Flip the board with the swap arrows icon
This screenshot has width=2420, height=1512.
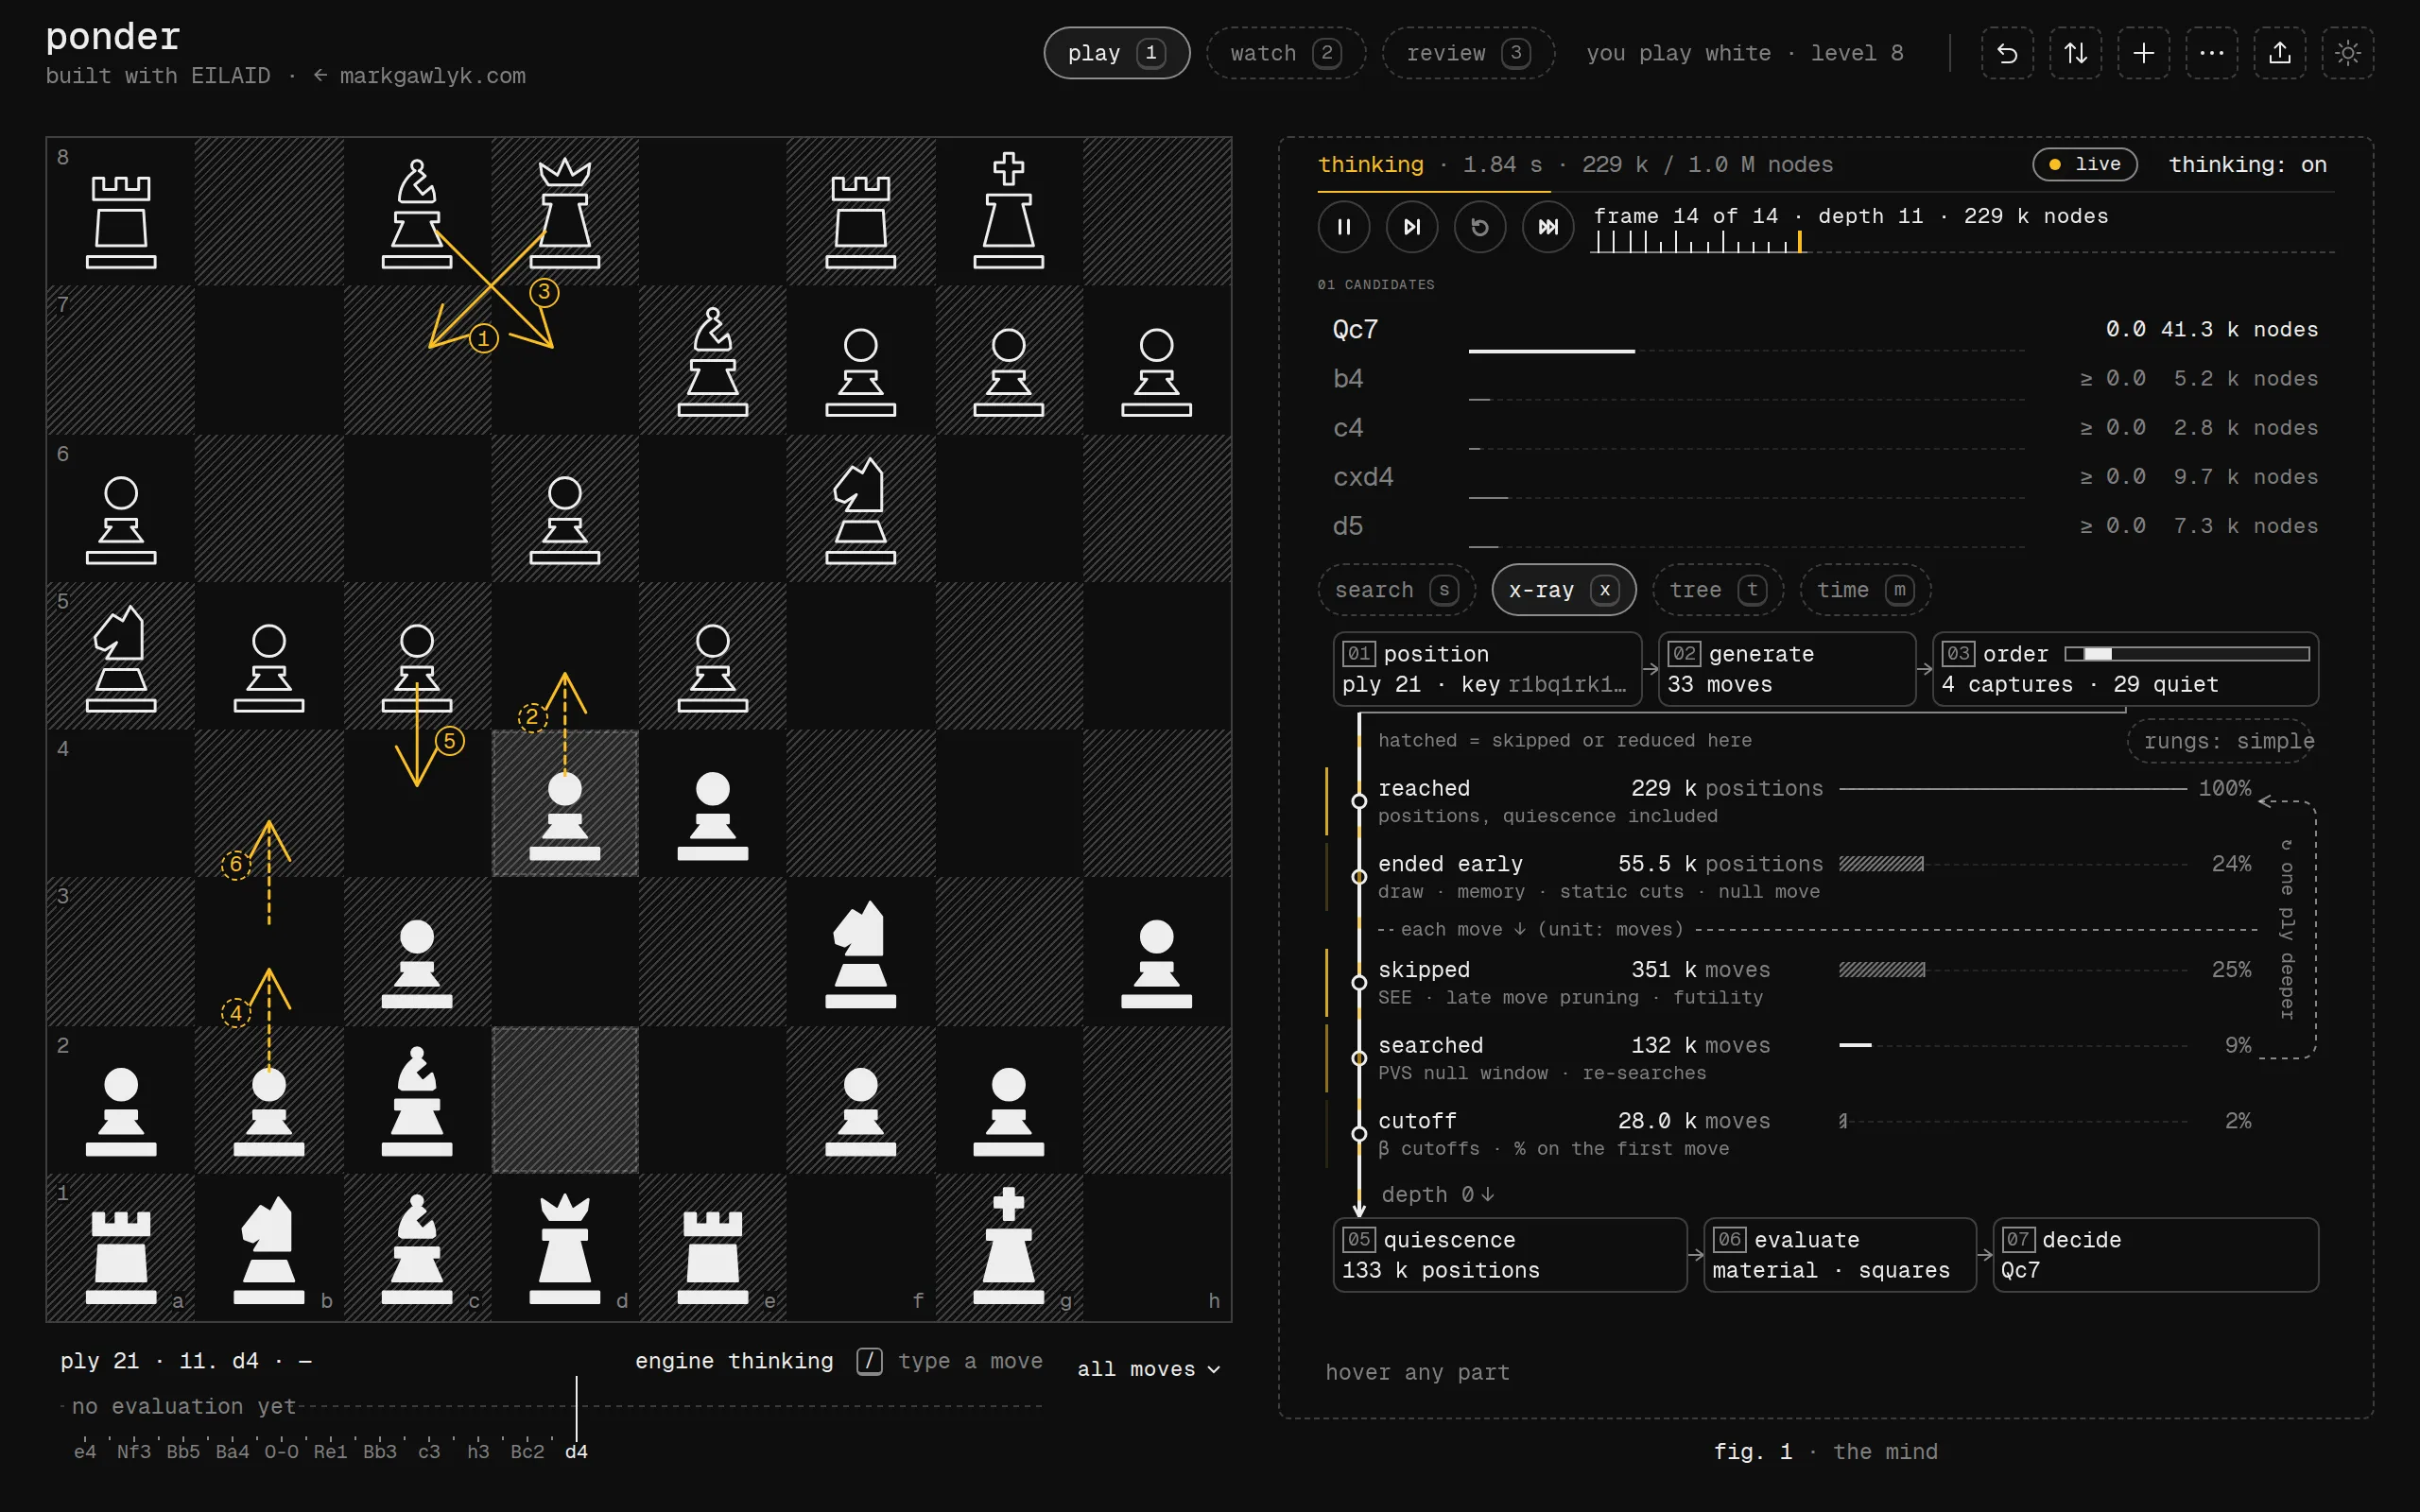pos(2075,53)
